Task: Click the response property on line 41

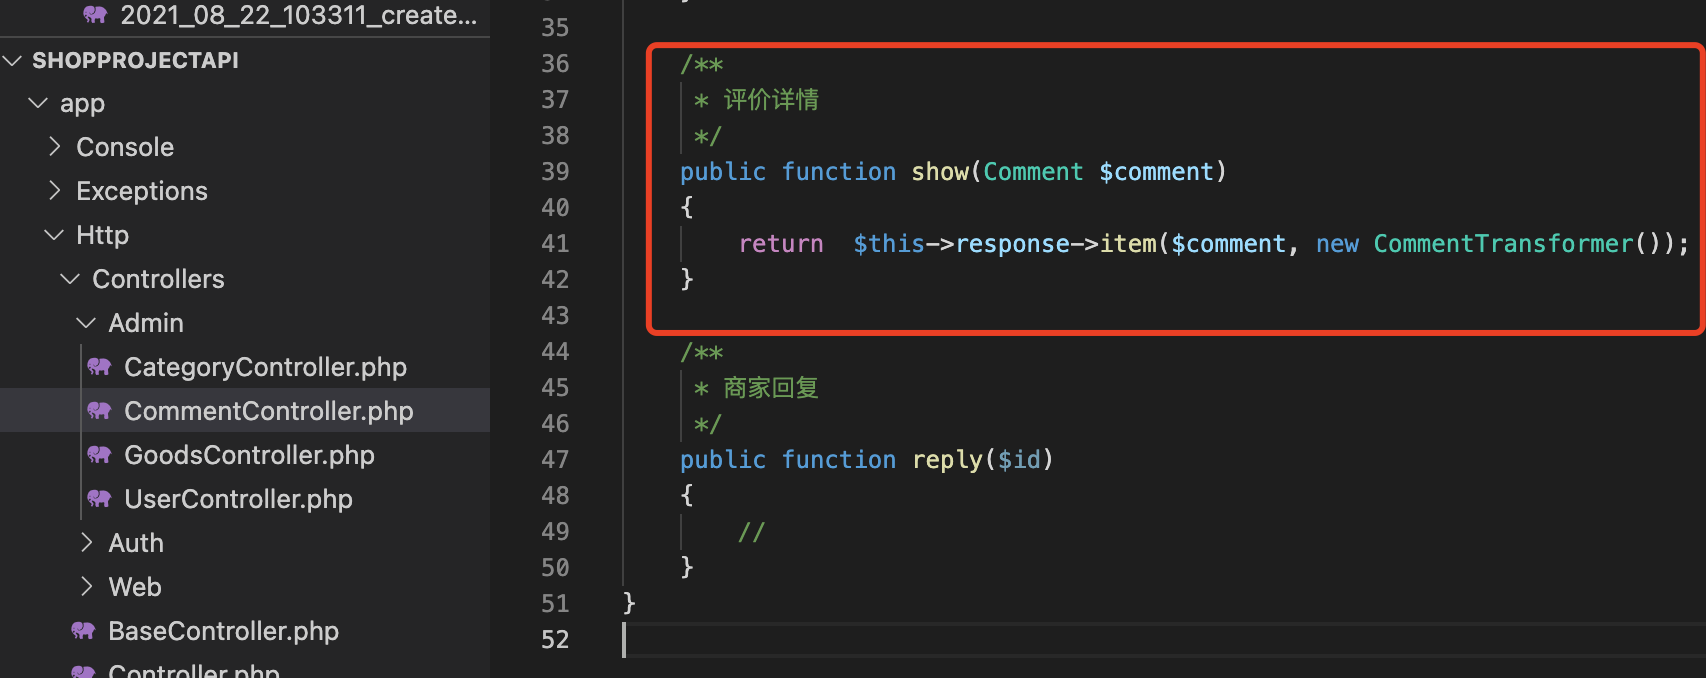Action: 1012,244
